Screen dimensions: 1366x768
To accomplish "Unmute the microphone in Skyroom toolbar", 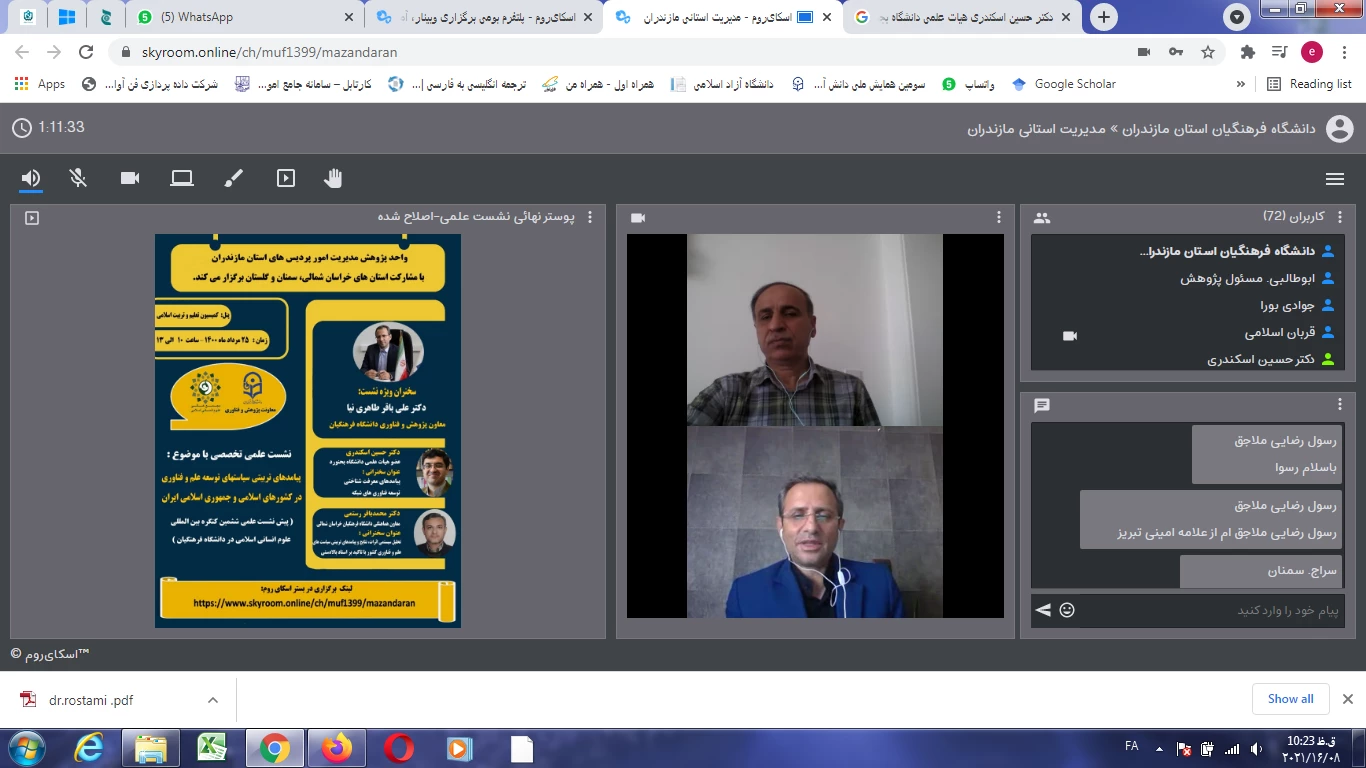I will tap(78, 178).
